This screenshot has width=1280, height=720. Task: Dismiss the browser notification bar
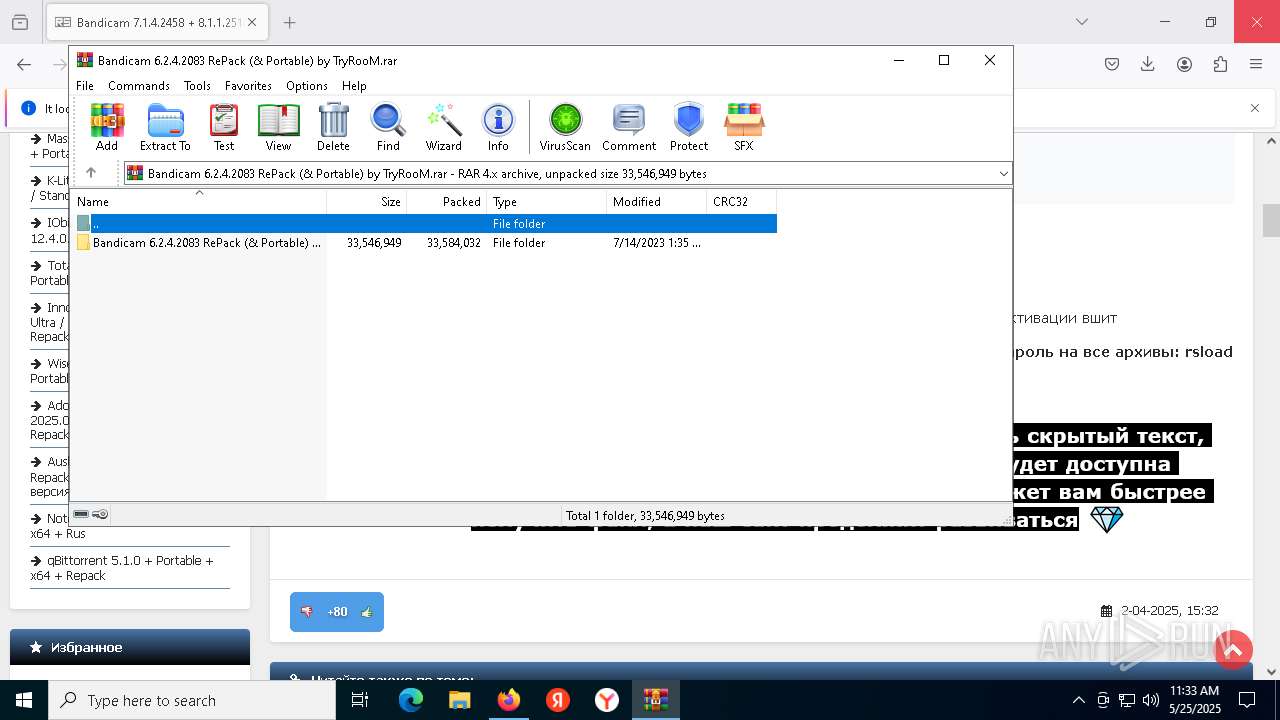click(x=1255, y=108)
